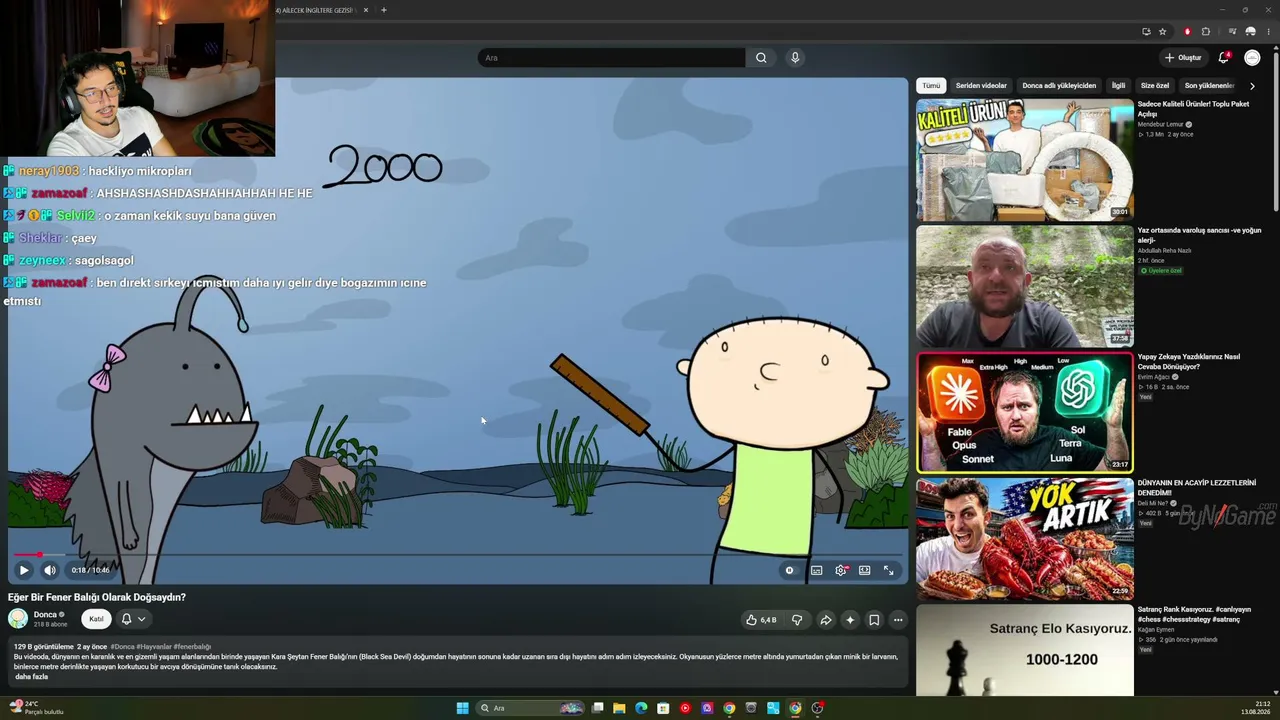This screenshot has width=1280, height=720.
Task: Open the Evrim Ağacı channel name
Action: tap(1153, 377)
